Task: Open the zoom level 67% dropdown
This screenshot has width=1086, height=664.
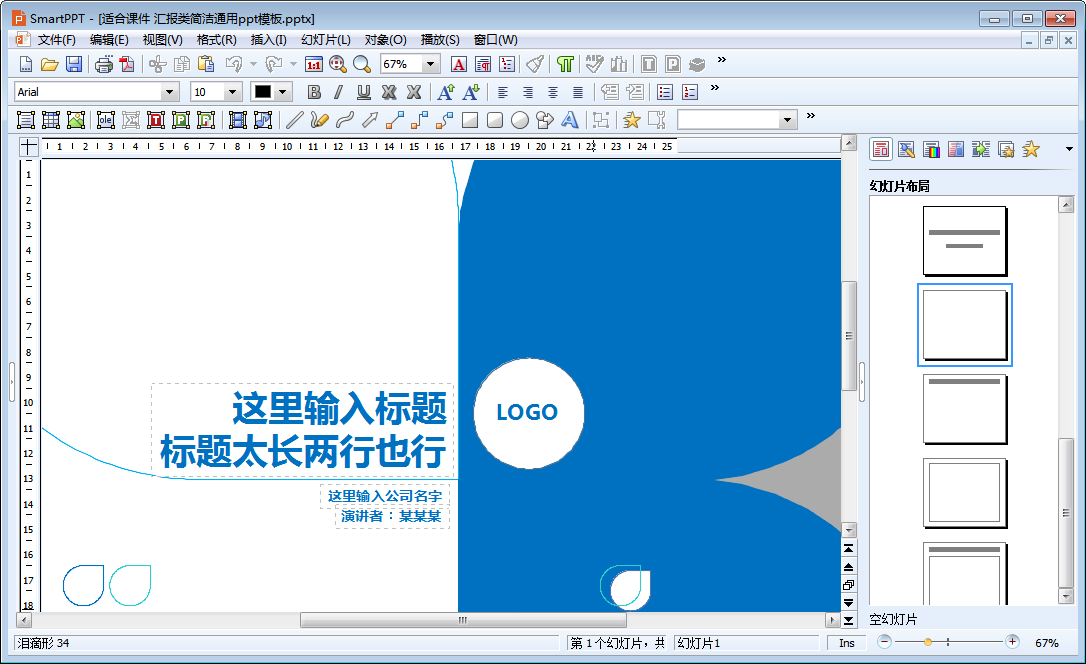Action: coord(430,64)
